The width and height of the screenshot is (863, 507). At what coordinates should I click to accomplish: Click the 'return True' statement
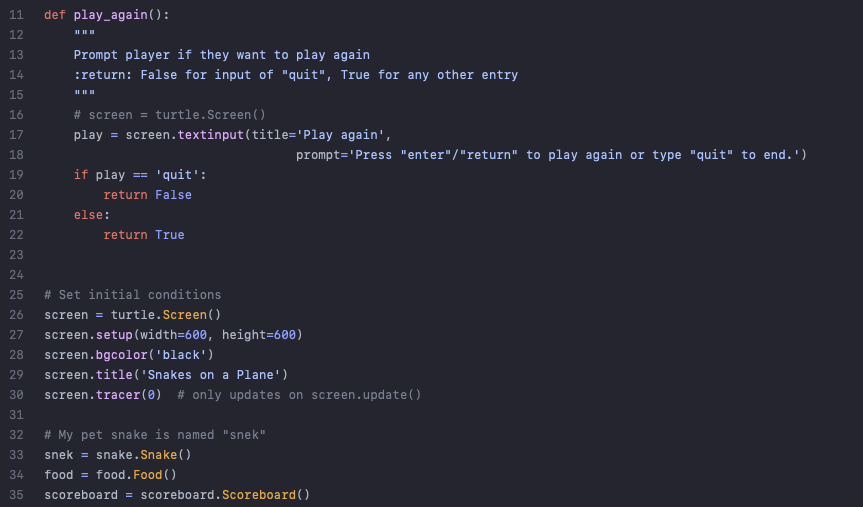(x=144, y=235)
